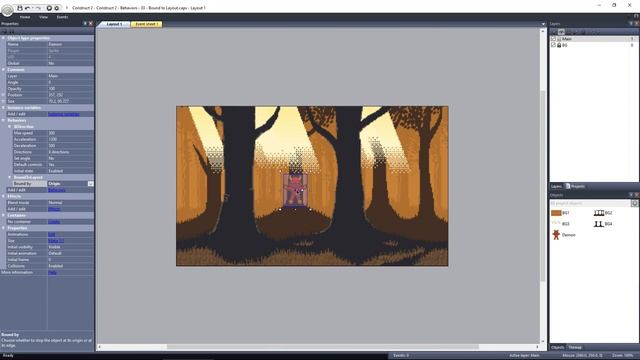
Task: Click the Behaviors add/edit link
Action: (57, 190)
